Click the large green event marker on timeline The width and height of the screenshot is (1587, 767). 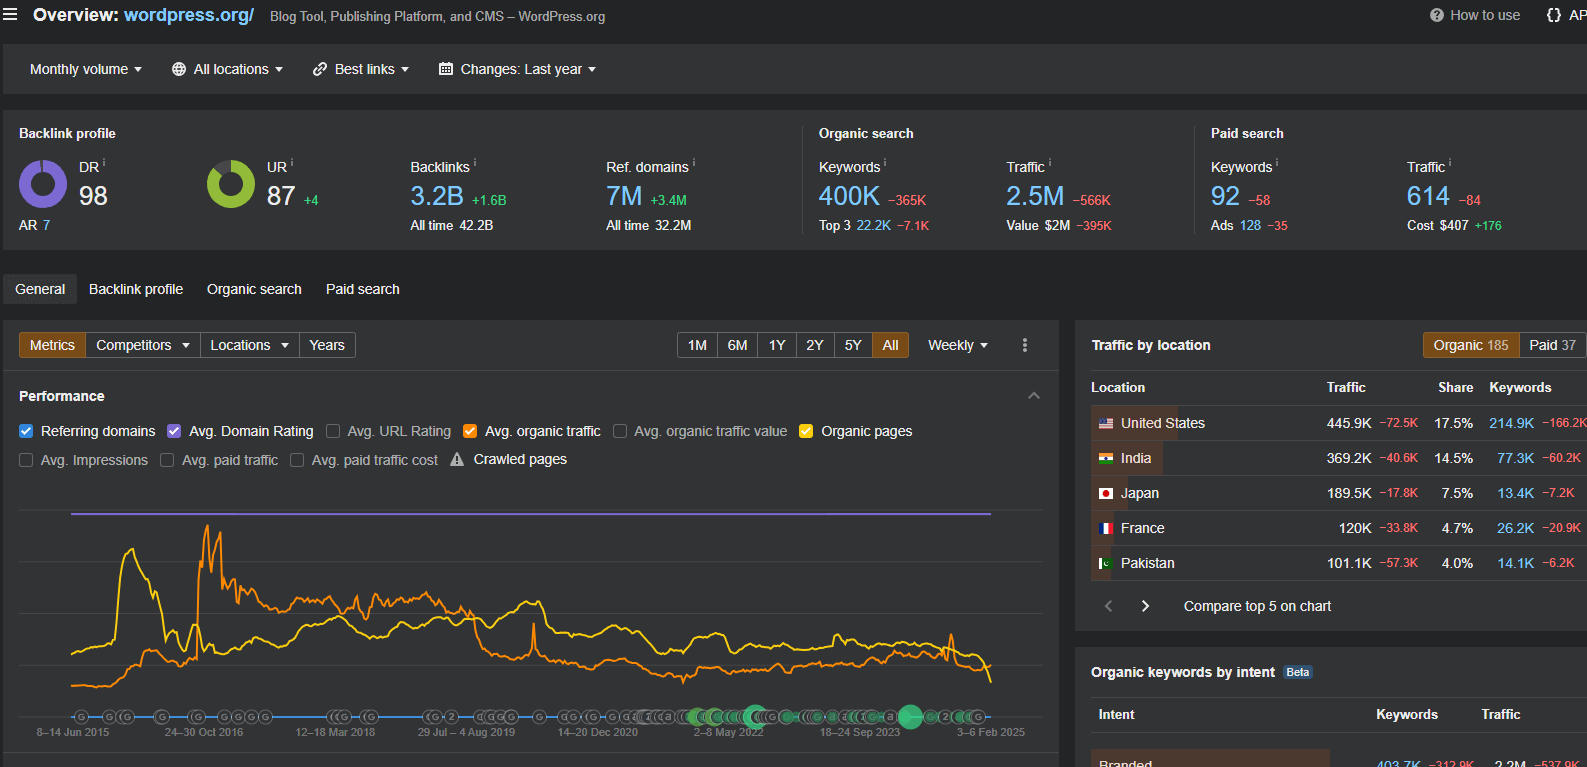(x=910, y=716)
